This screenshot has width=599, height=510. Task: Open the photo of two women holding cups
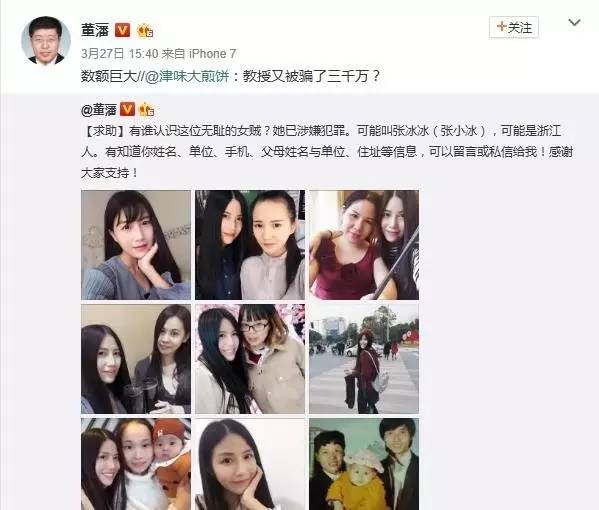(136, 359)
